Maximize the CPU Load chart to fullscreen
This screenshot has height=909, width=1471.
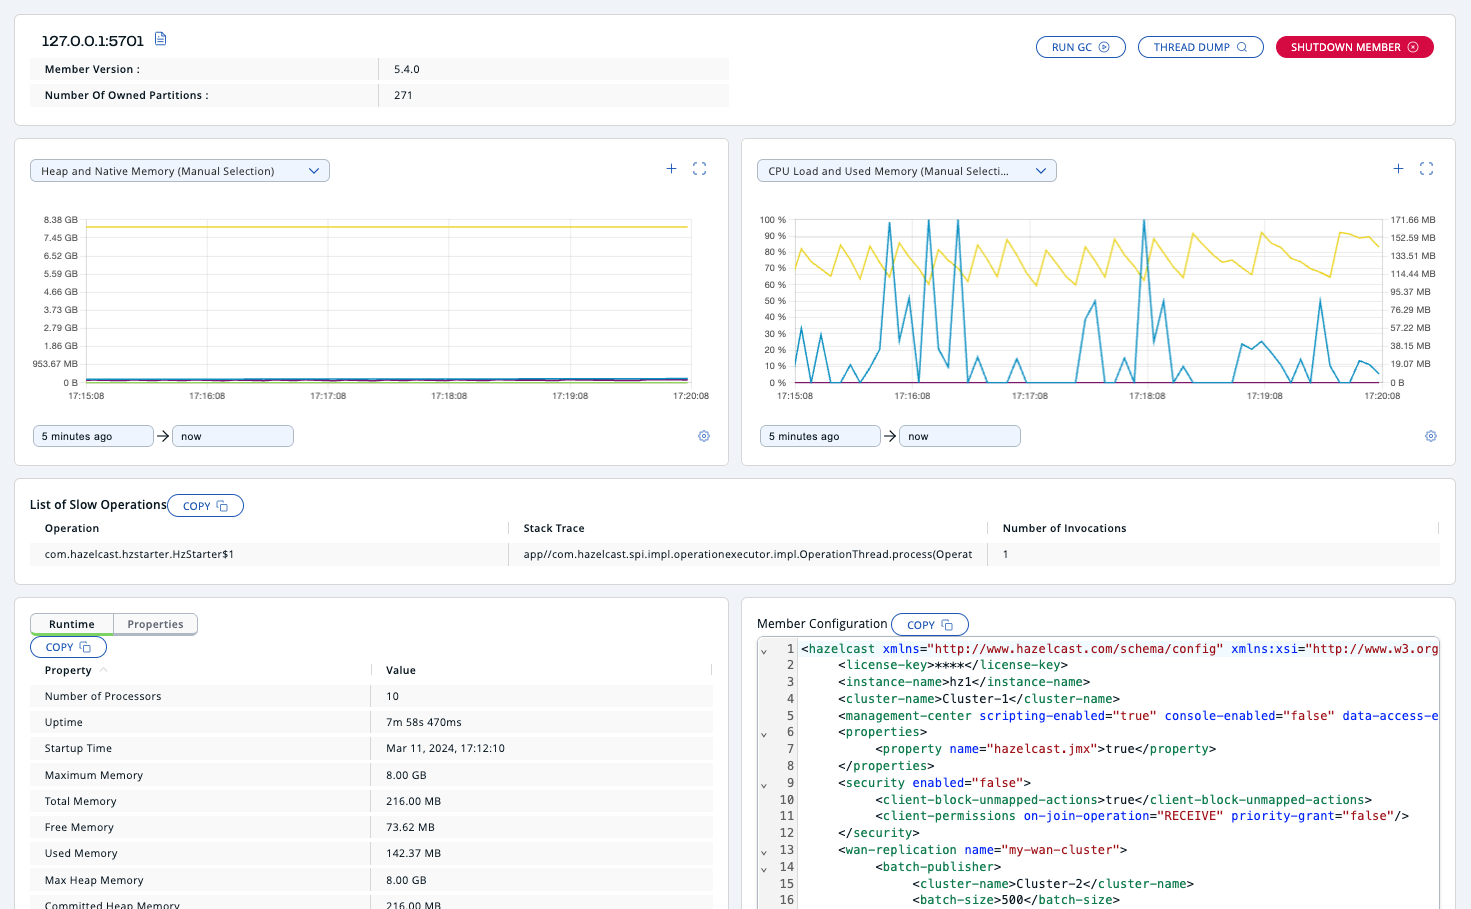tap(1426, 169)
